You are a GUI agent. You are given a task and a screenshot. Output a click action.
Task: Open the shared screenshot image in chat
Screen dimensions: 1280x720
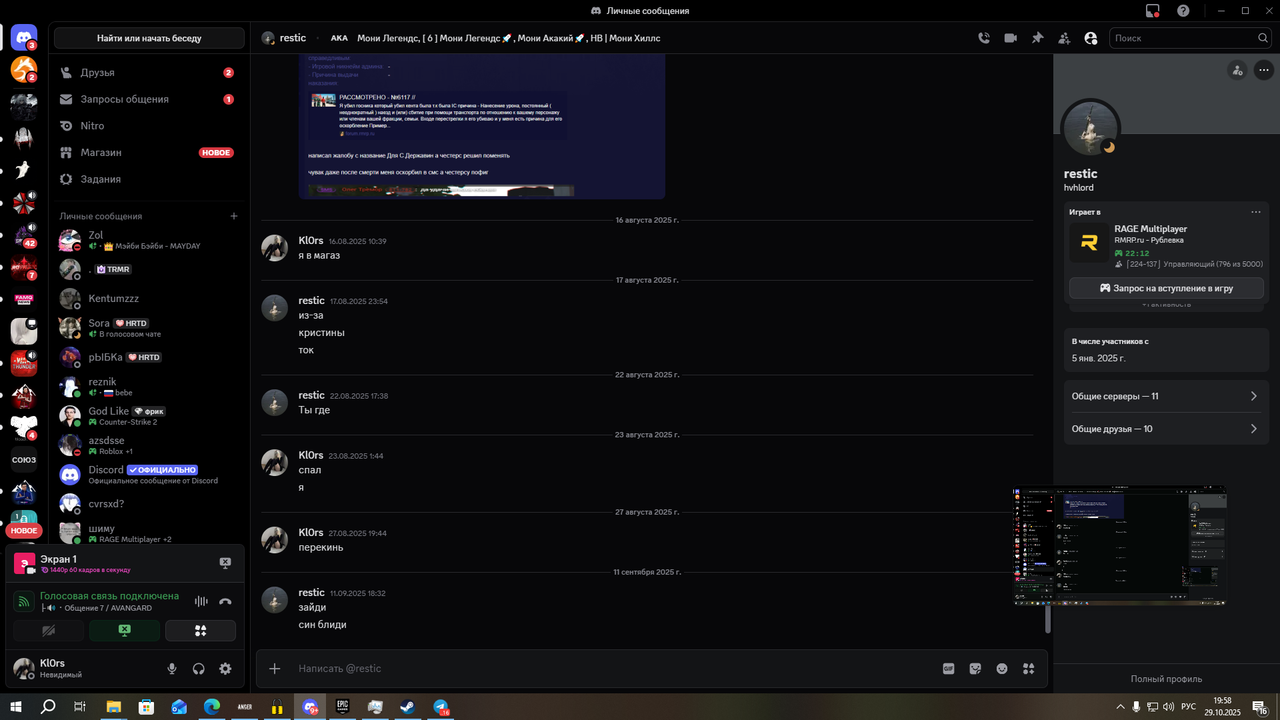click(x=482, y=126)
